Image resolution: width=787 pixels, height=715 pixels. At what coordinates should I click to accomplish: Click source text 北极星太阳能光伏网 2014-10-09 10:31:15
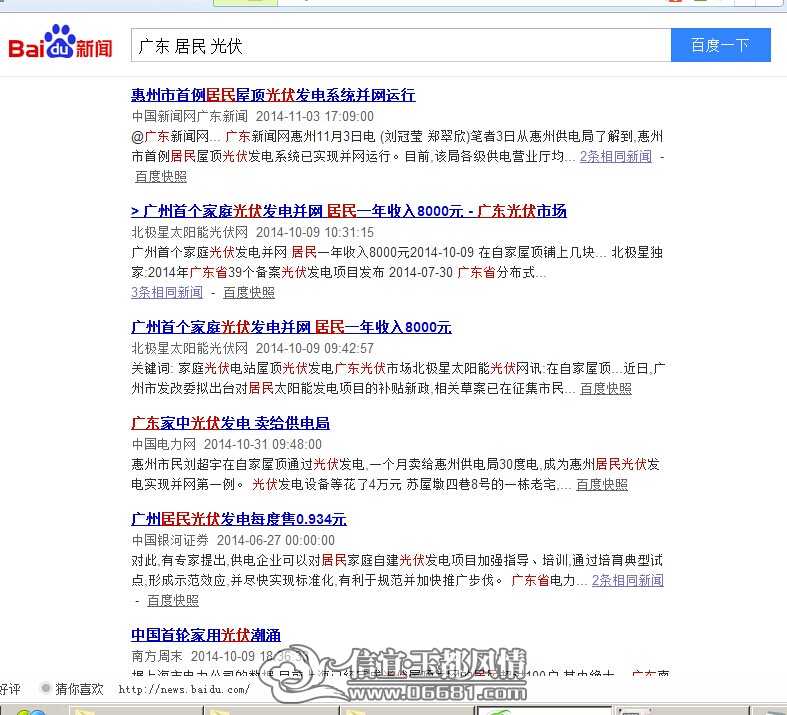[252, 232]
